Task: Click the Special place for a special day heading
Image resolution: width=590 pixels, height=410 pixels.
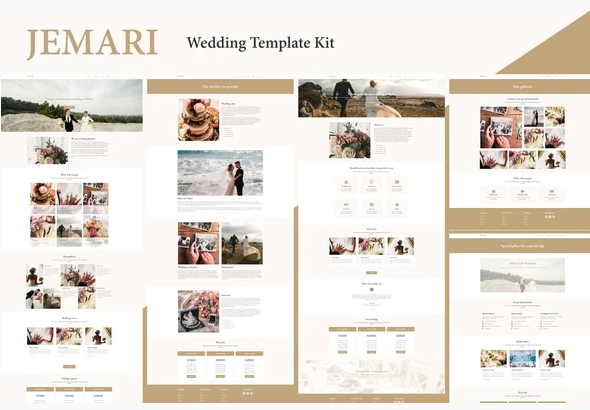Action: 522,246
